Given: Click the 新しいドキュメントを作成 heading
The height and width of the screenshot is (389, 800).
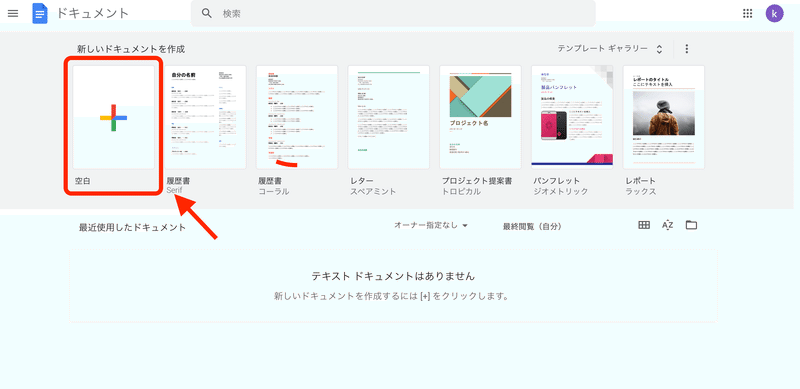Looking at the screenshot, I should click(x=131, y=50).
